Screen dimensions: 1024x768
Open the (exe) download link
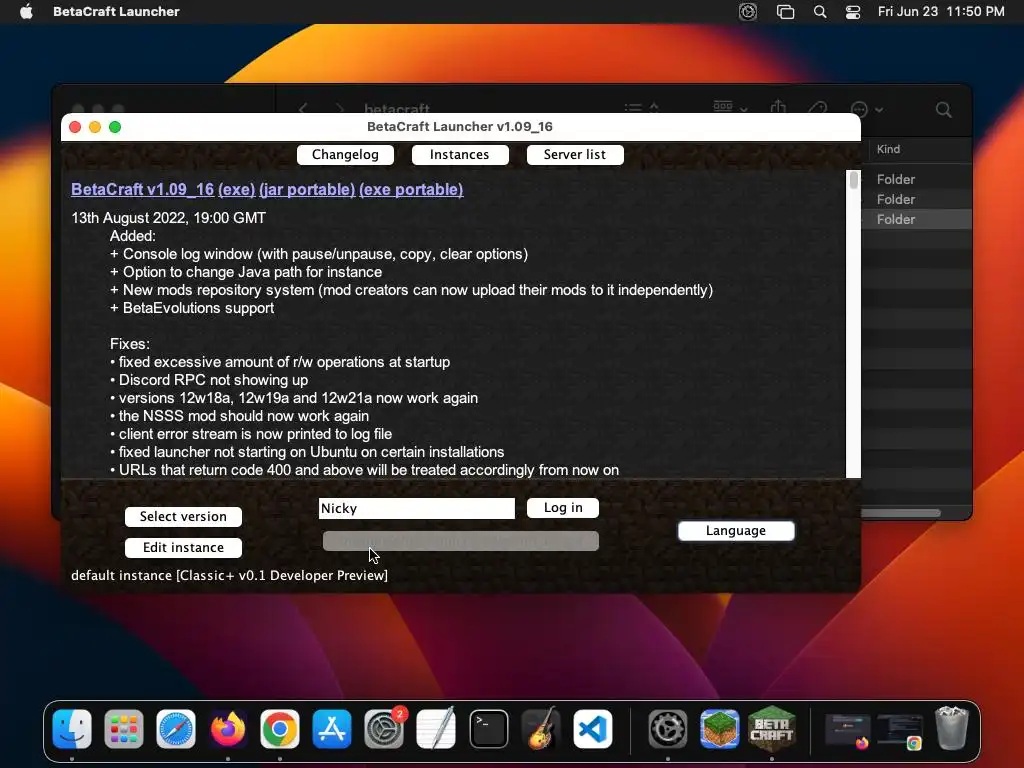point(236,189)
